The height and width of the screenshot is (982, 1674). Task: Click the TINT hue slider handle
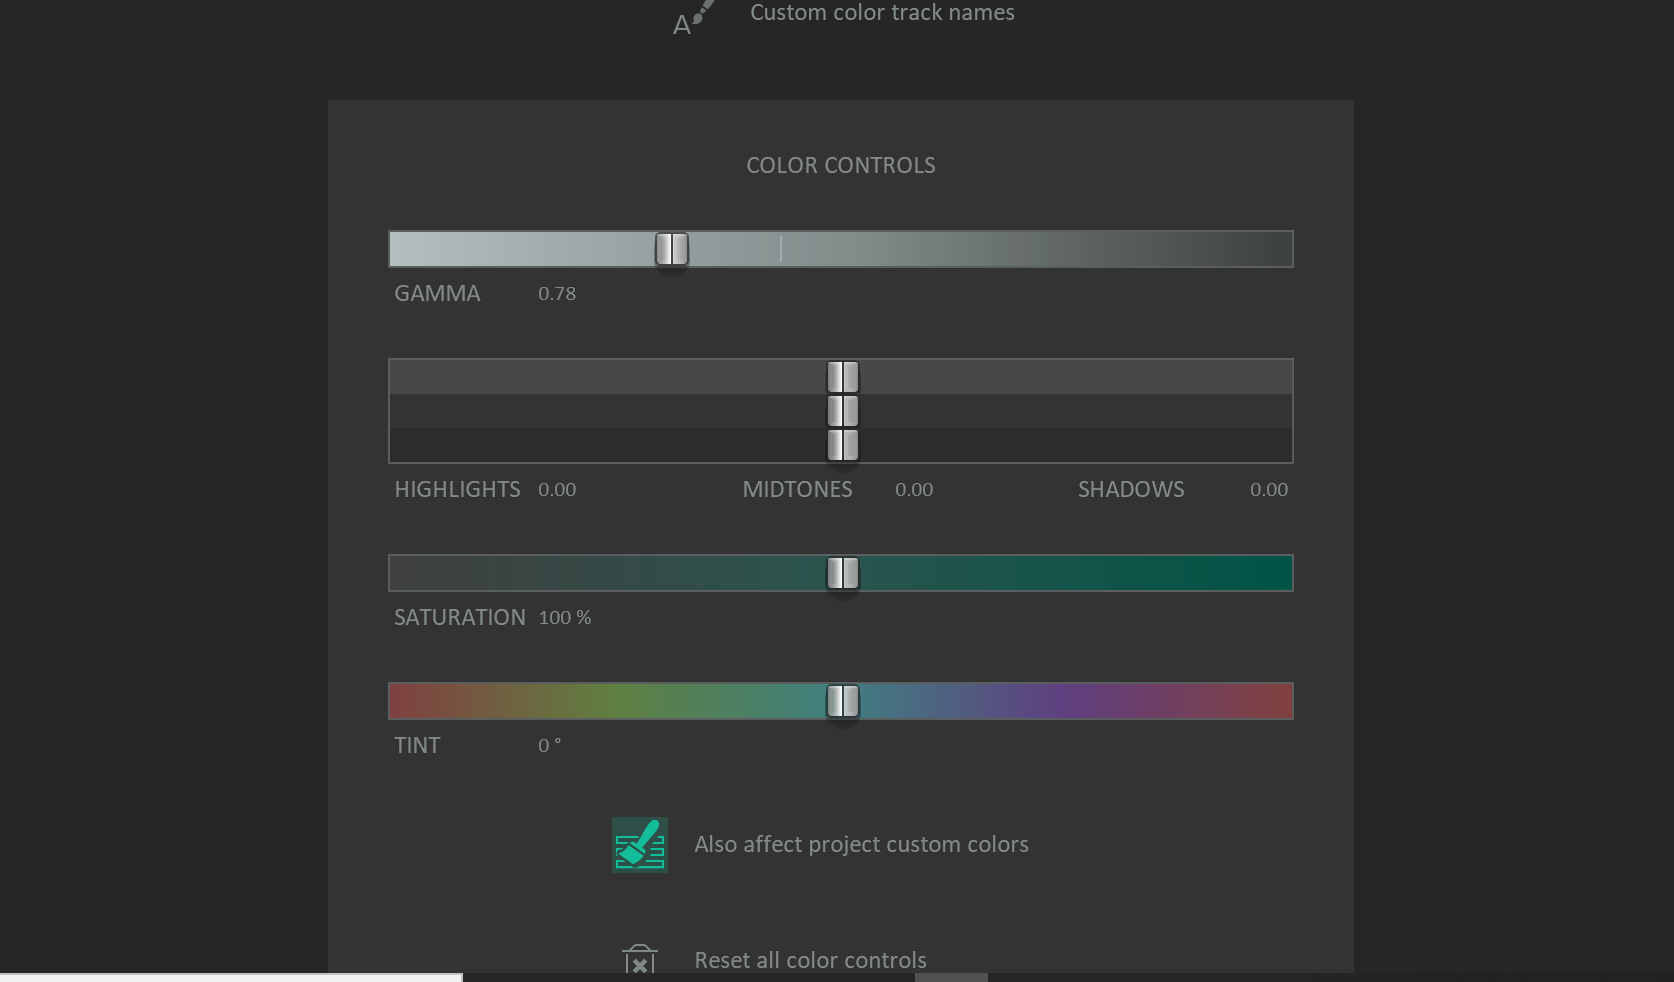click(x=841, y=701)
